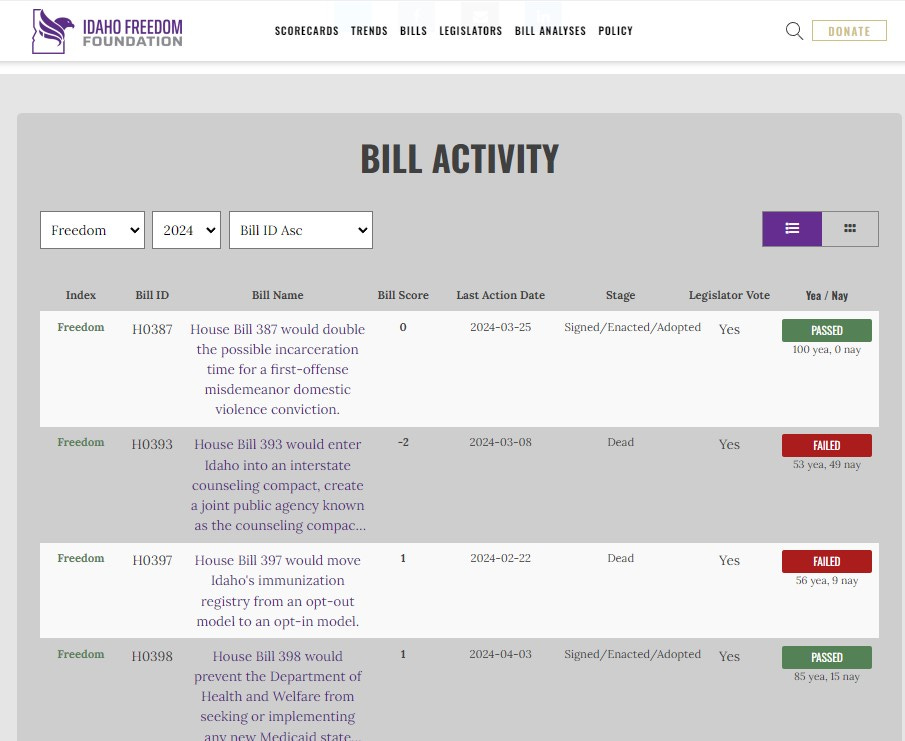Click the Index column header
Screen dimensions: 905x741
pos(81,295)
